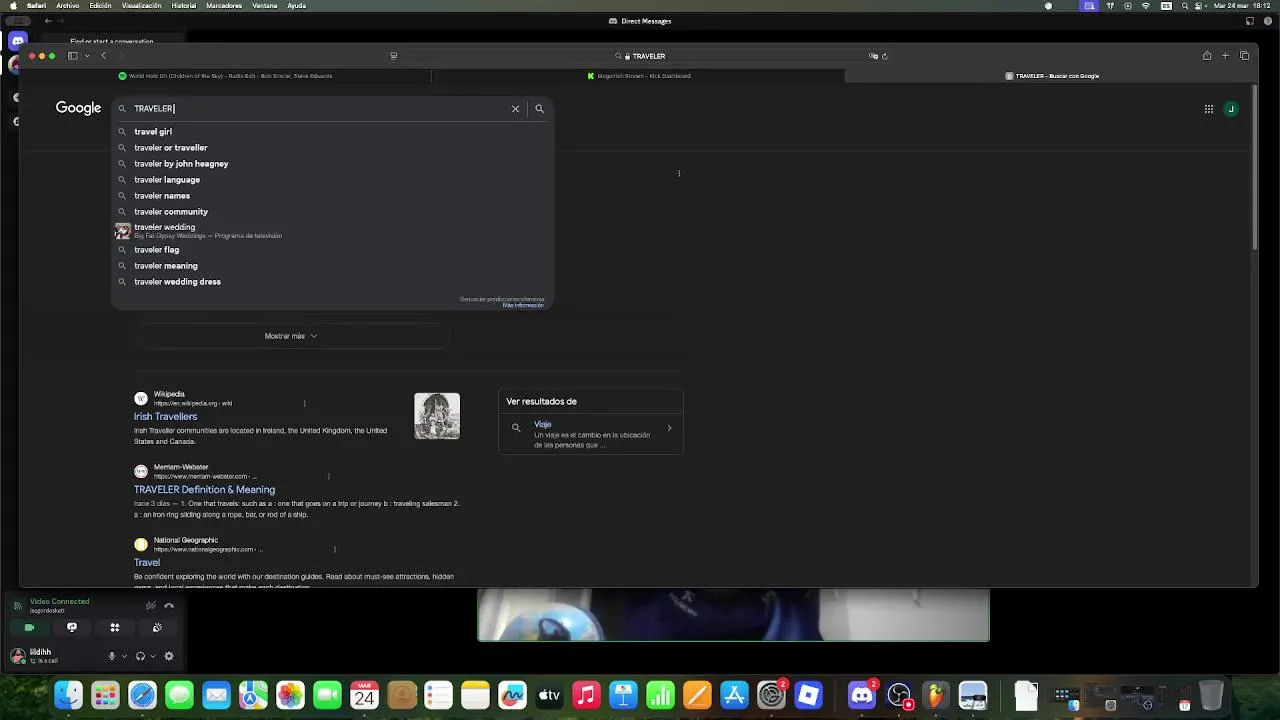This screenshot has height=720, width=1280.
Task: Open the 'Irish Travellers' Wikipedia result
Action: pyautogui.click(x=165, y=417)
